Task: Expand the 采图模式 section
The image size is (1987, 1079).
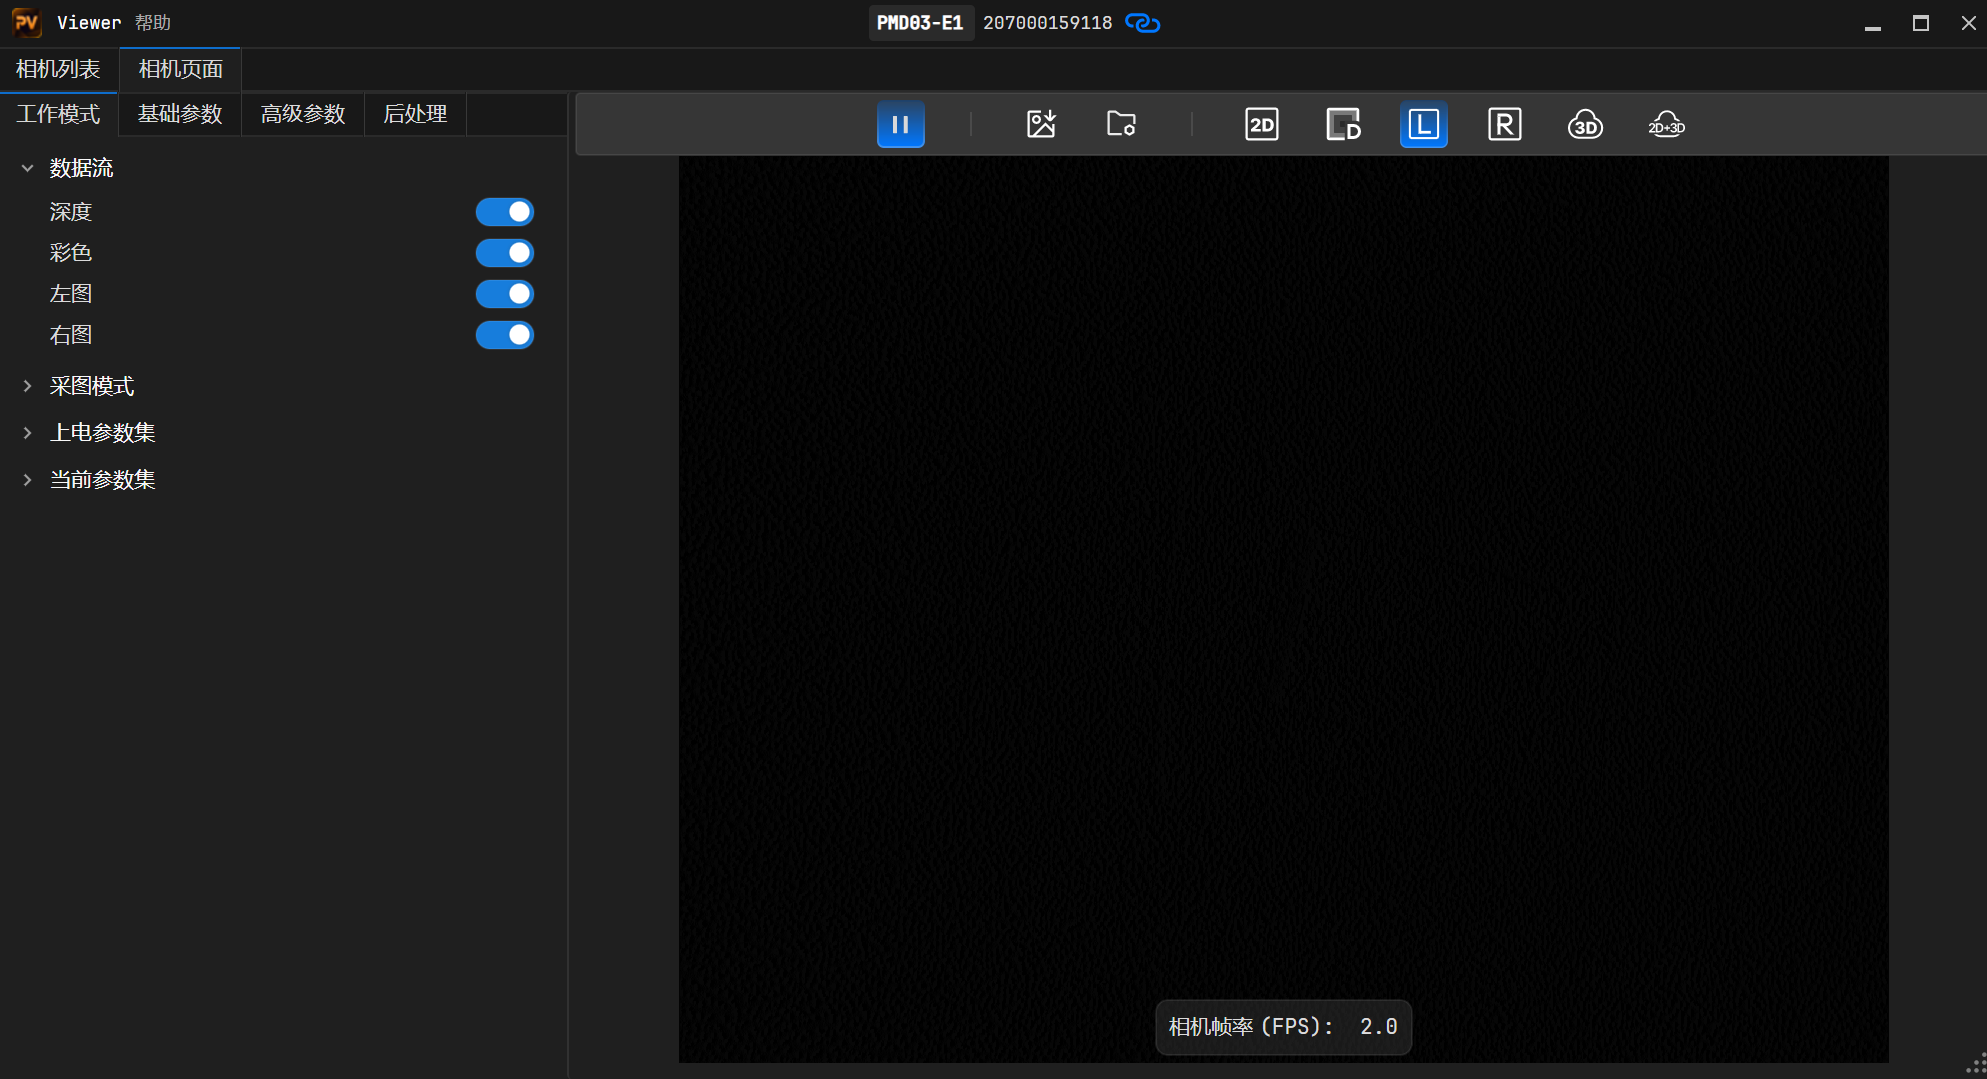Action: click(x=28, y=386)
